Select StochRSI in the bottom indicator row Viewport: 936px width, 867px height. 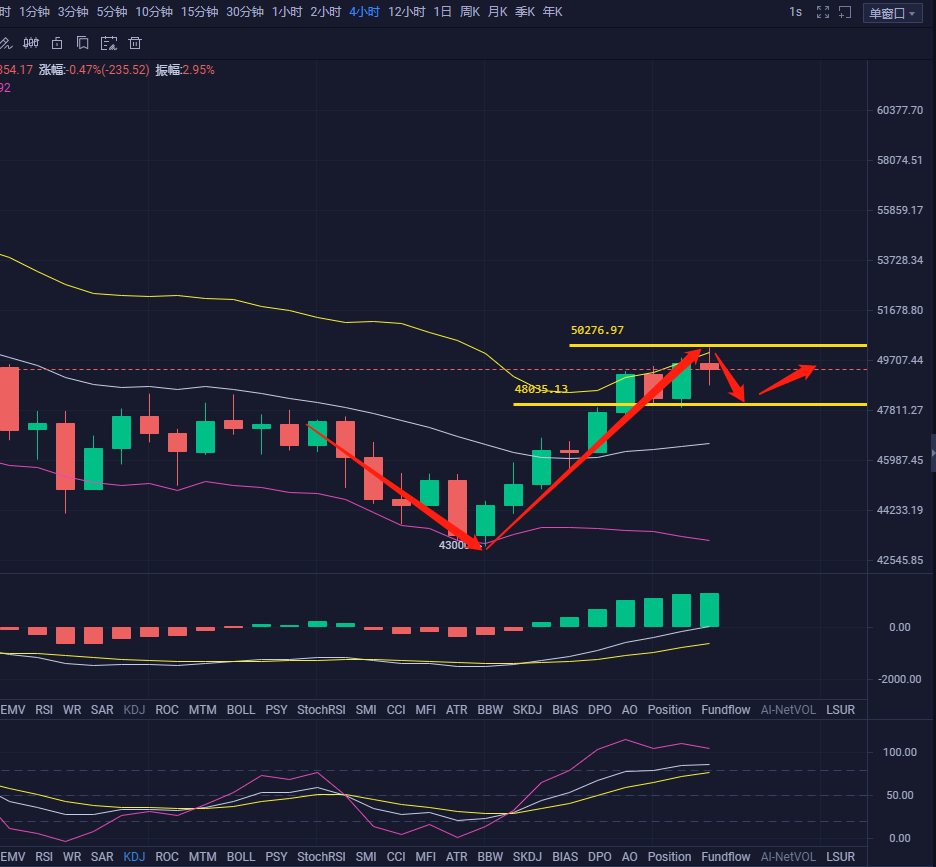coord(321,857)
